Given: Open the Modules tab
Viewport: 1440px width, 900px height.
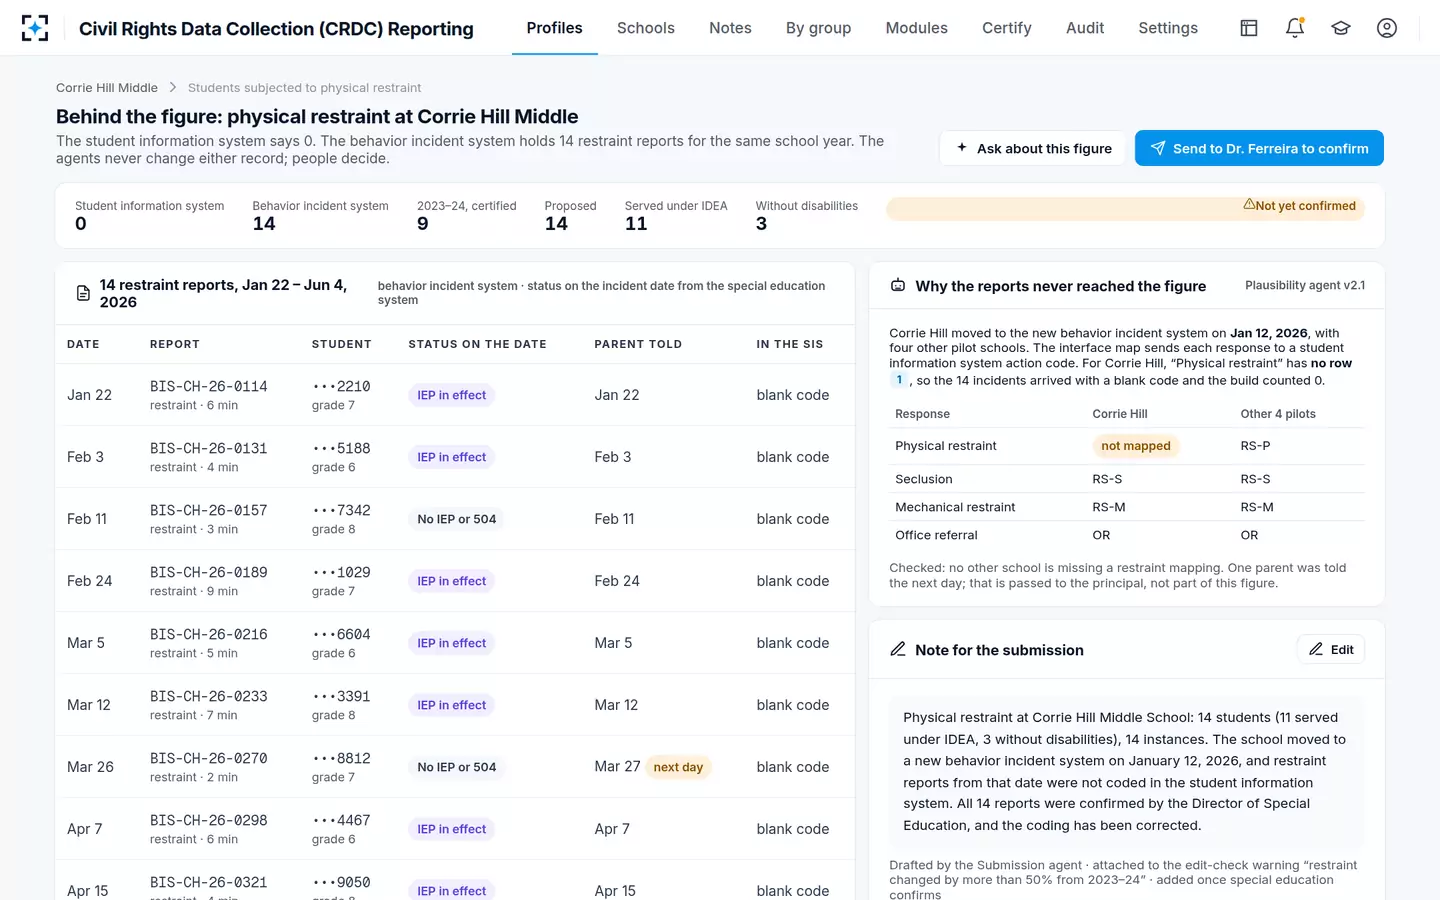Looking at the screenshot, I should pyautogui.click(x=917, y=28).
